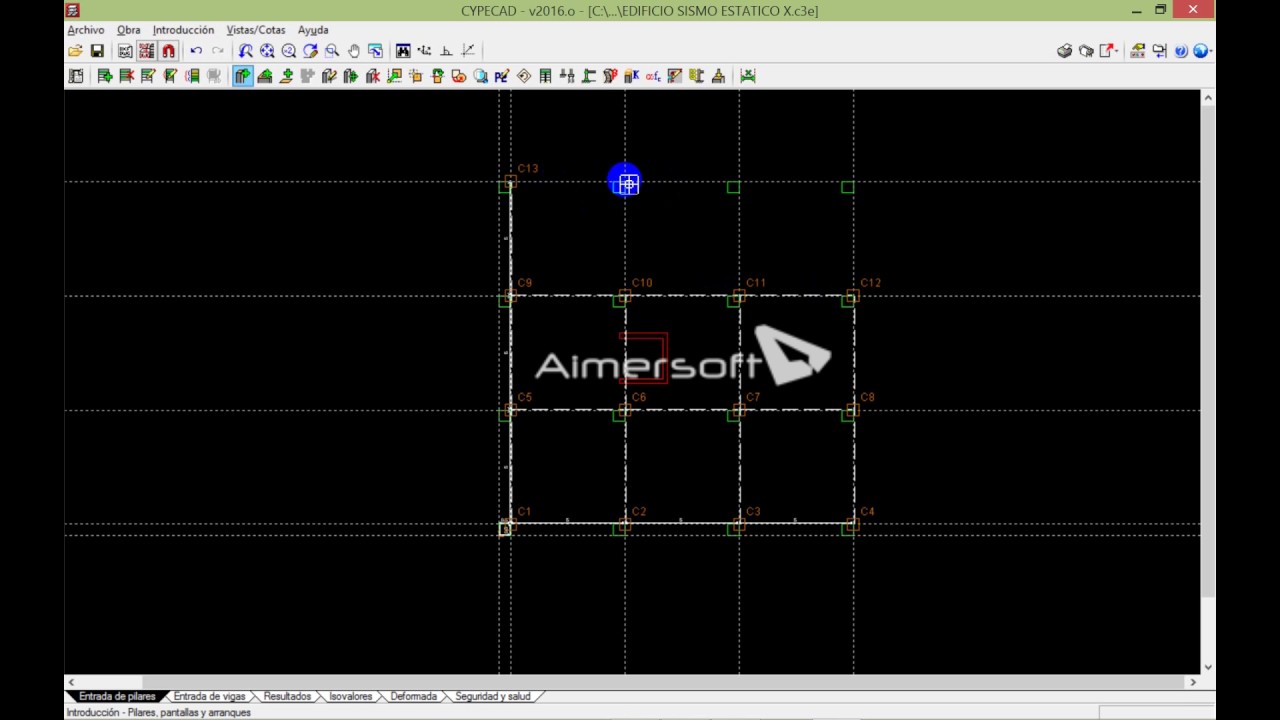Switch to the Deformada tab
The image size is (1280, 720).
click(414, 696)
